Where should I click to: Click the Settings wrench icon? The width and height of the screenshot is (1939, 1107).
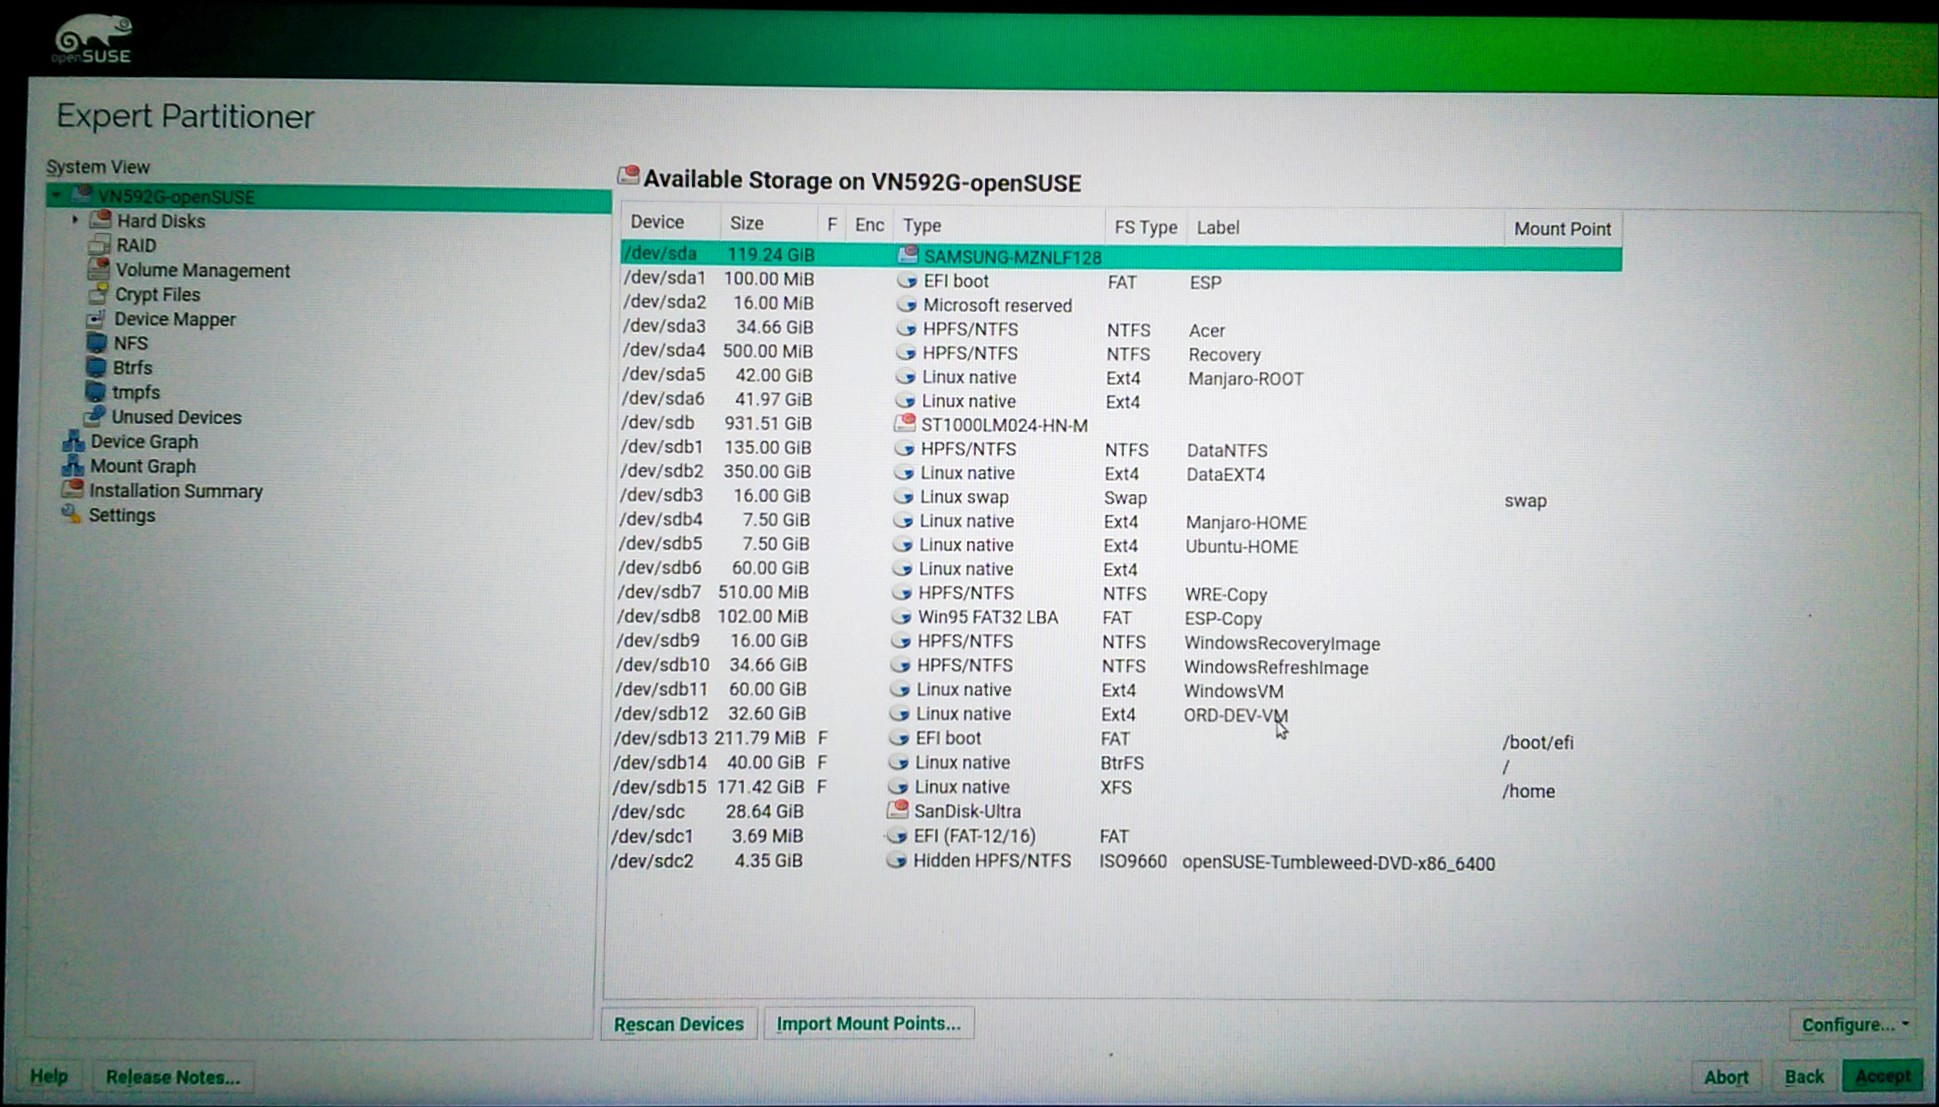[71, 514]
